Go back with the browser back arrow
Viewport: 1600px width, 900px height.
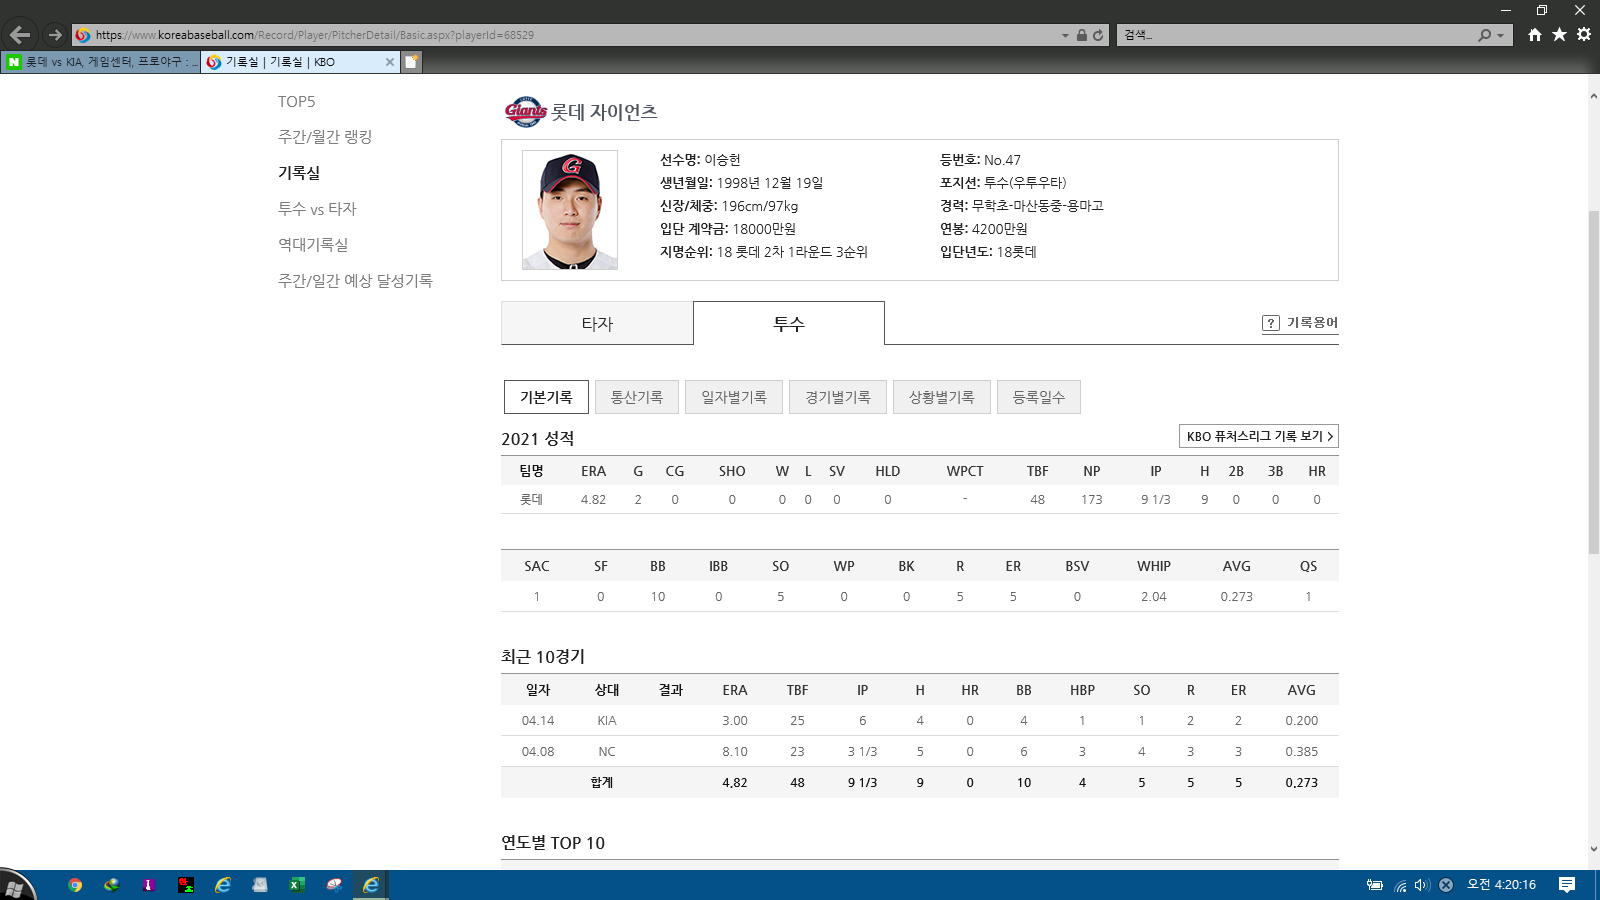click(19, 35)
